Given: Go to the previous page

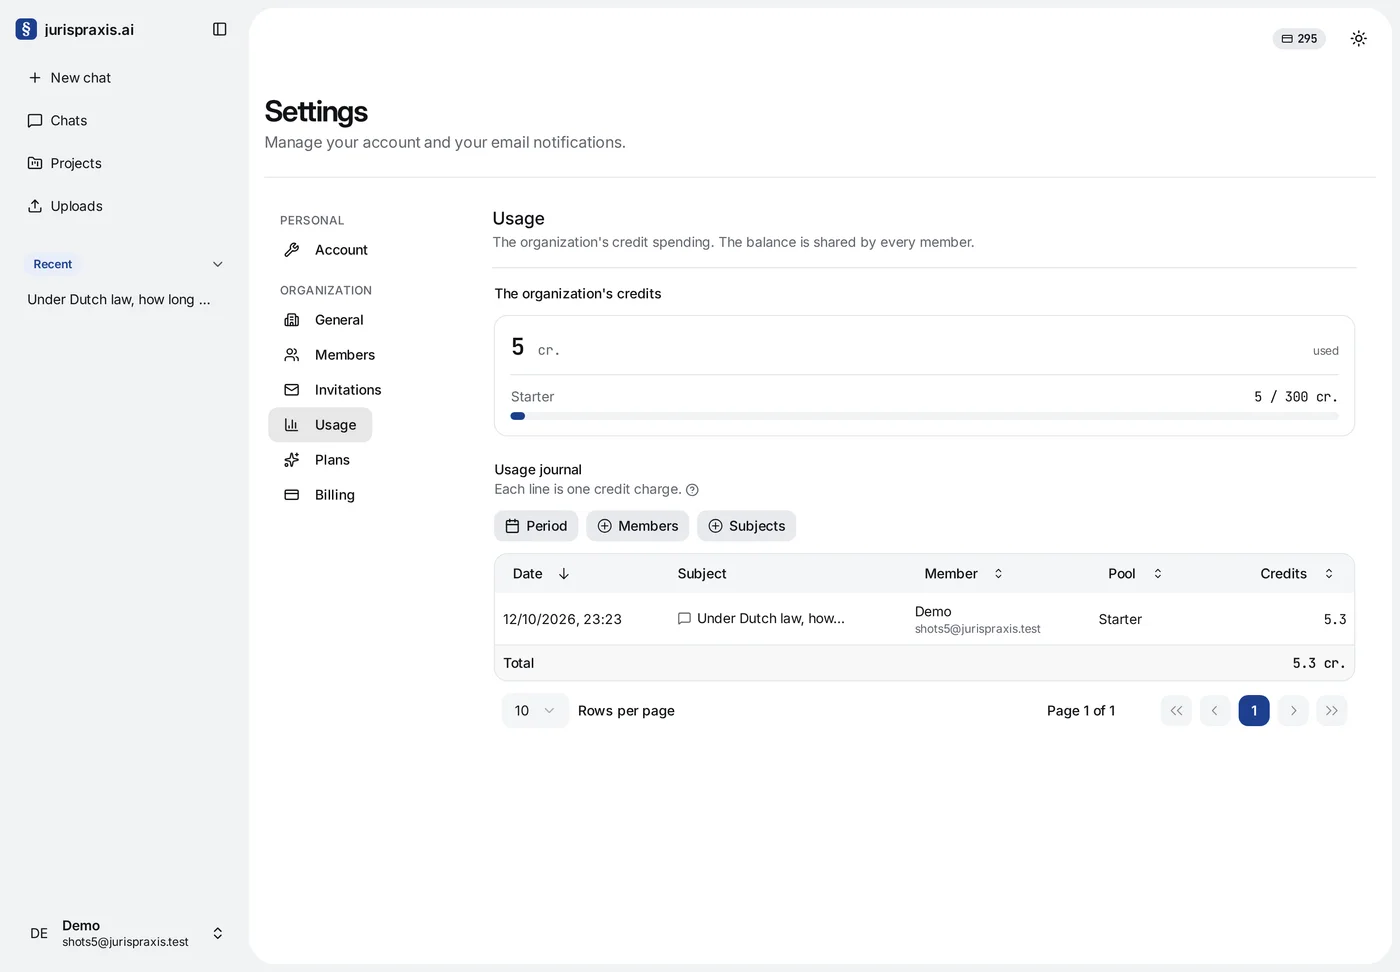Looking at the screenshot, I should [x=1215, y=711].
